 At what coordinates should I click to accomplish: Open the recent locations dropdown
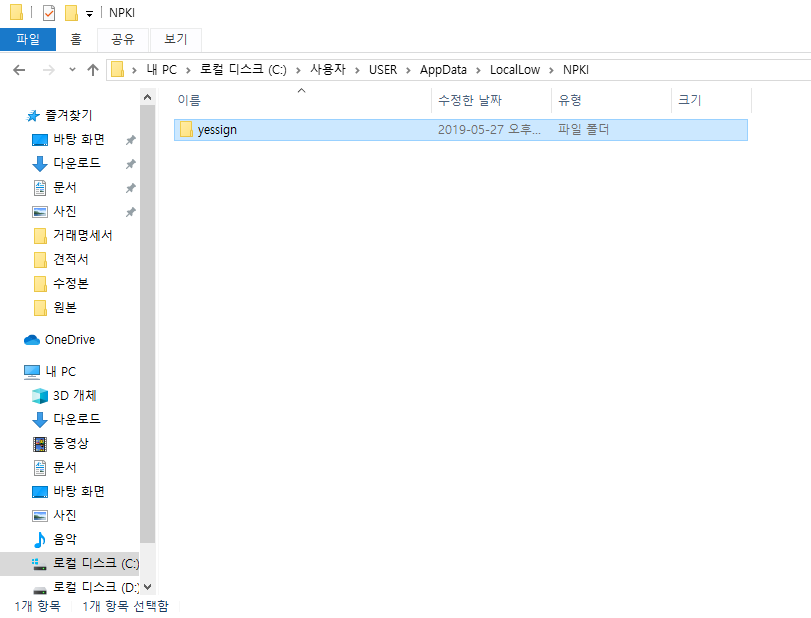click(72, 69)
